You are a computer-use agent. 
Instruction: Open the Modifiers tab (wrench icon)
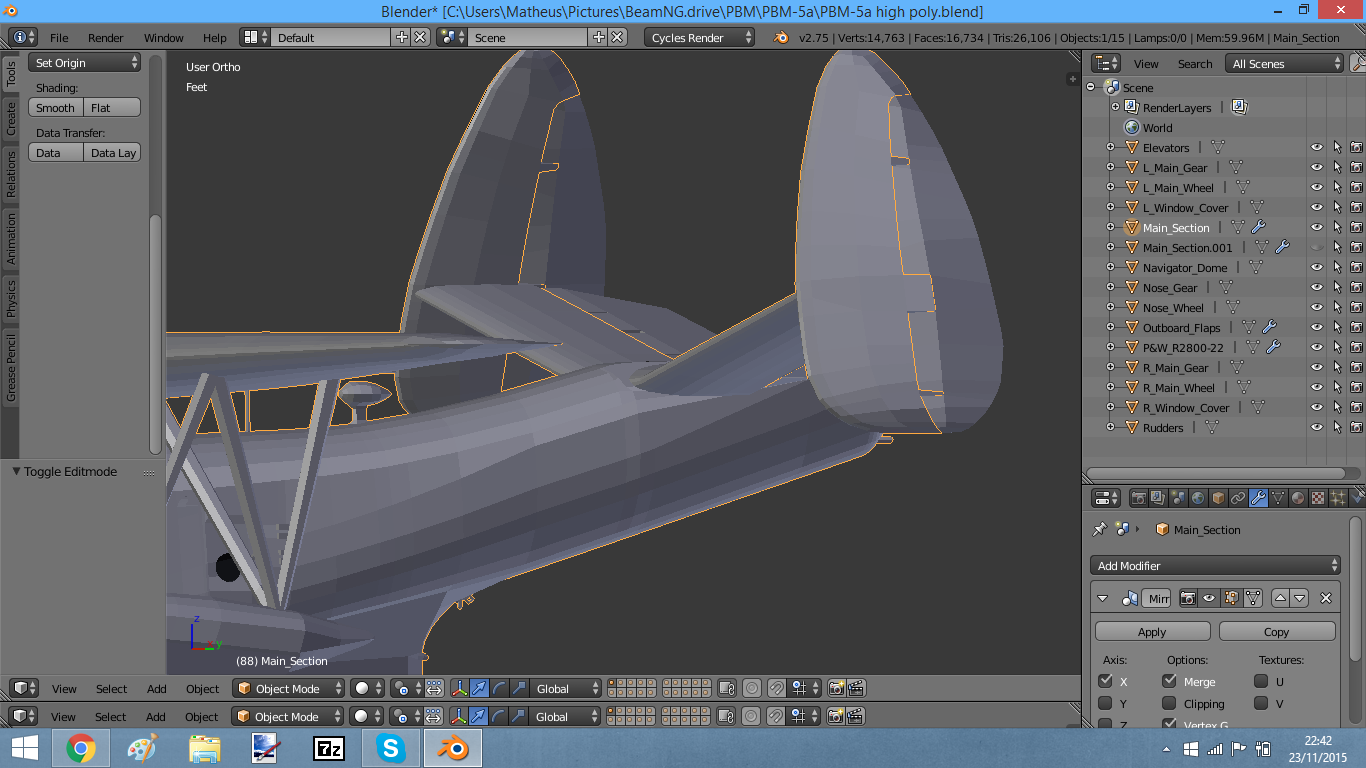coord(1258,498)
